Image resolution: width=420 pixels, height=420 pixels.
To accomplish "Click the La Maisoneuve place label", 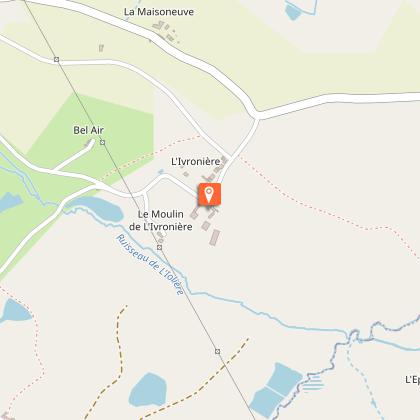I will pos(159,12).
